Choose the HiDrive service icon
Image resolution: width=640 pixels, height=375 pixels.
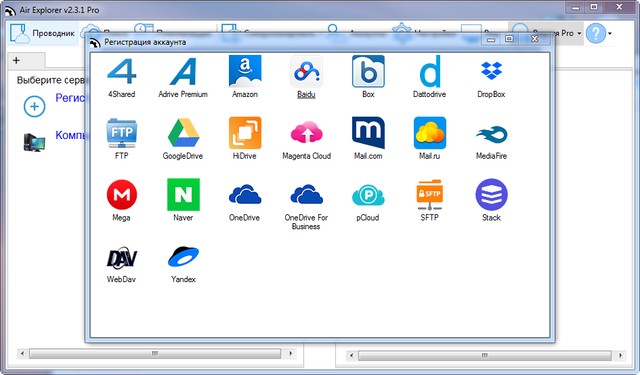[245, 133]
